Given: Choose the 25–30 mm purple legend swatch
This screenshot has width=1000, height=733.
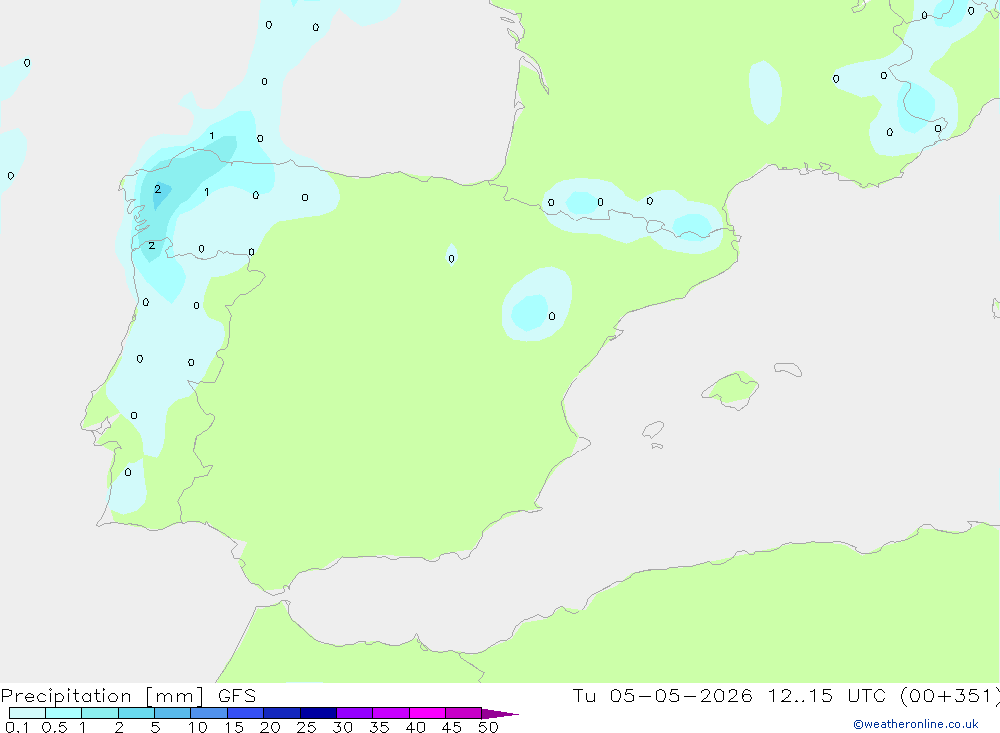Looking at the screenshot, I should (x=318, y=713).
